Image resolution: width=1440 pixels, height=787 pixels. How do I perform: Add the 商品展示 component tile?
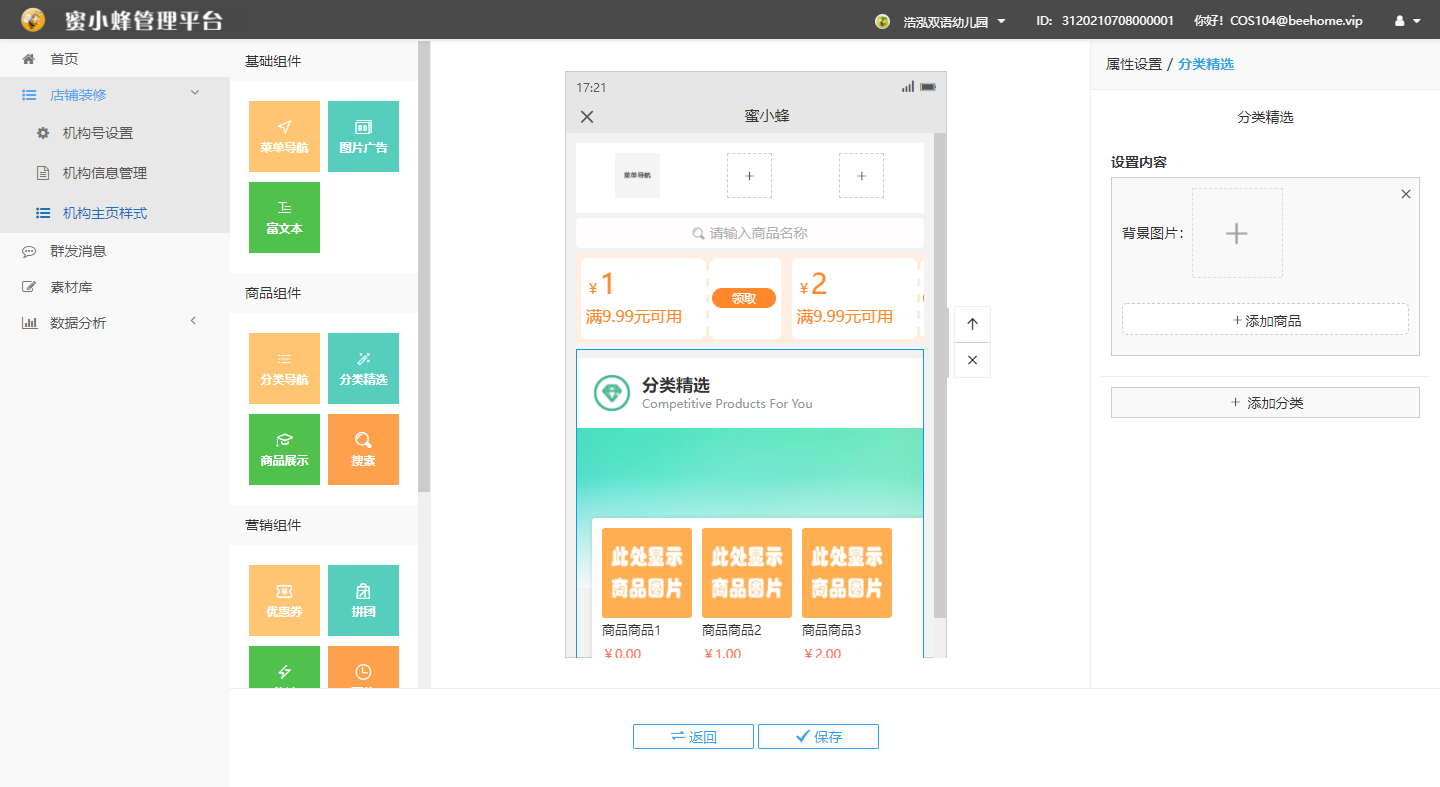[284, 449]
